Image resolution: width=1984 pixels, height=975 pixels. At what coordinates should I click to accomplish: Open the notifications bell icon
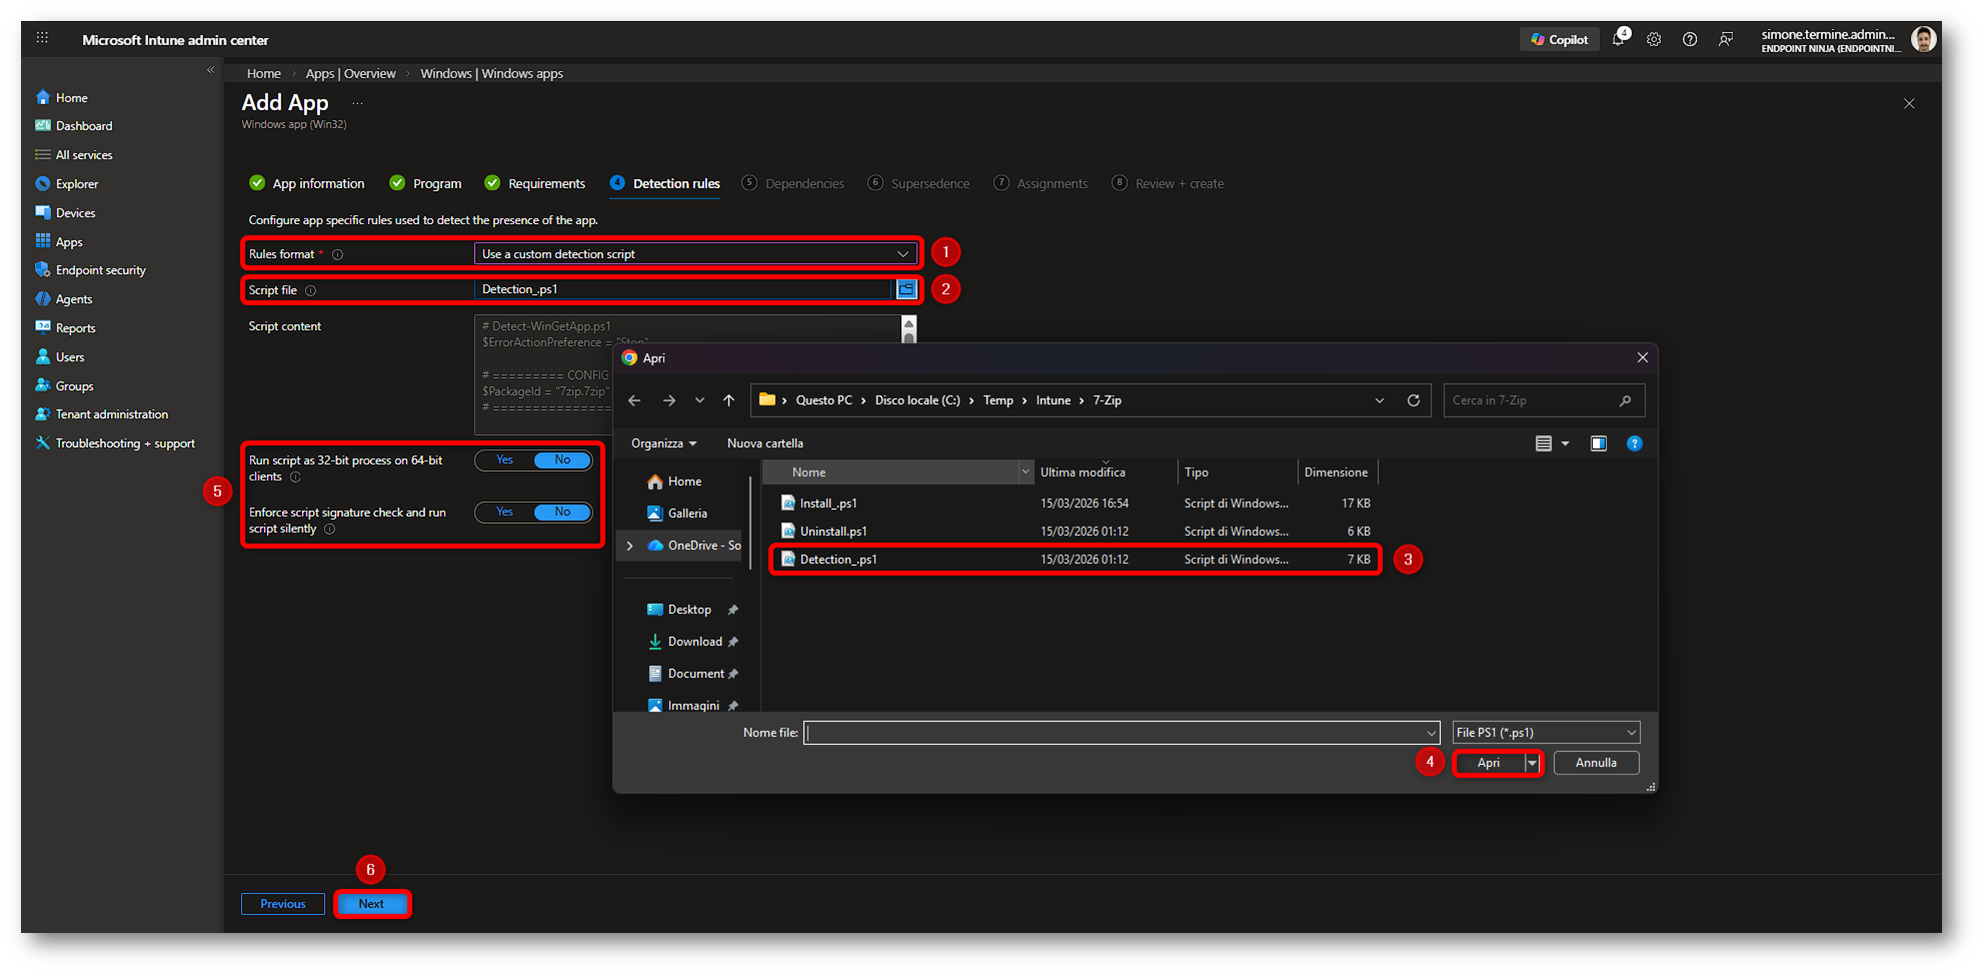coord(1618,40)
